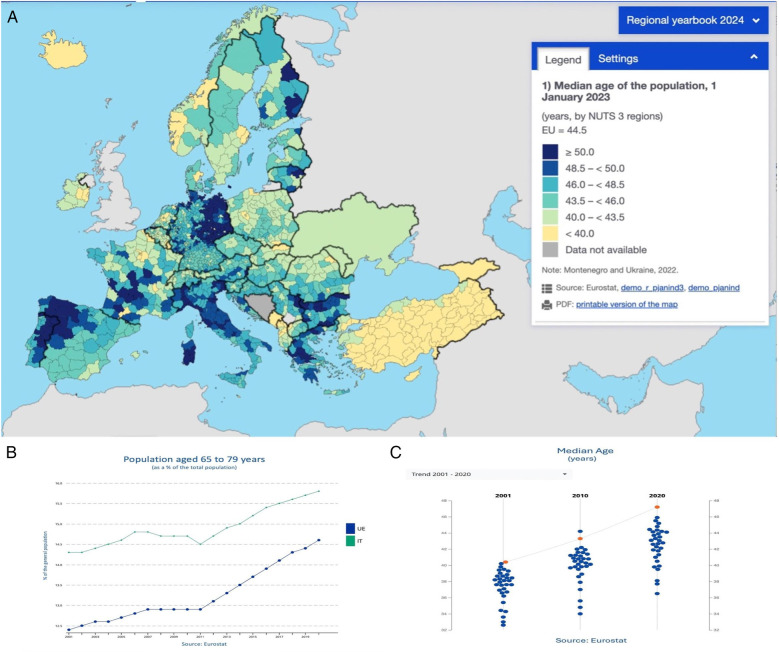Click the 2010 column header label
The height and width of the screenshot is (652, 779).
(x=580, y=495)
